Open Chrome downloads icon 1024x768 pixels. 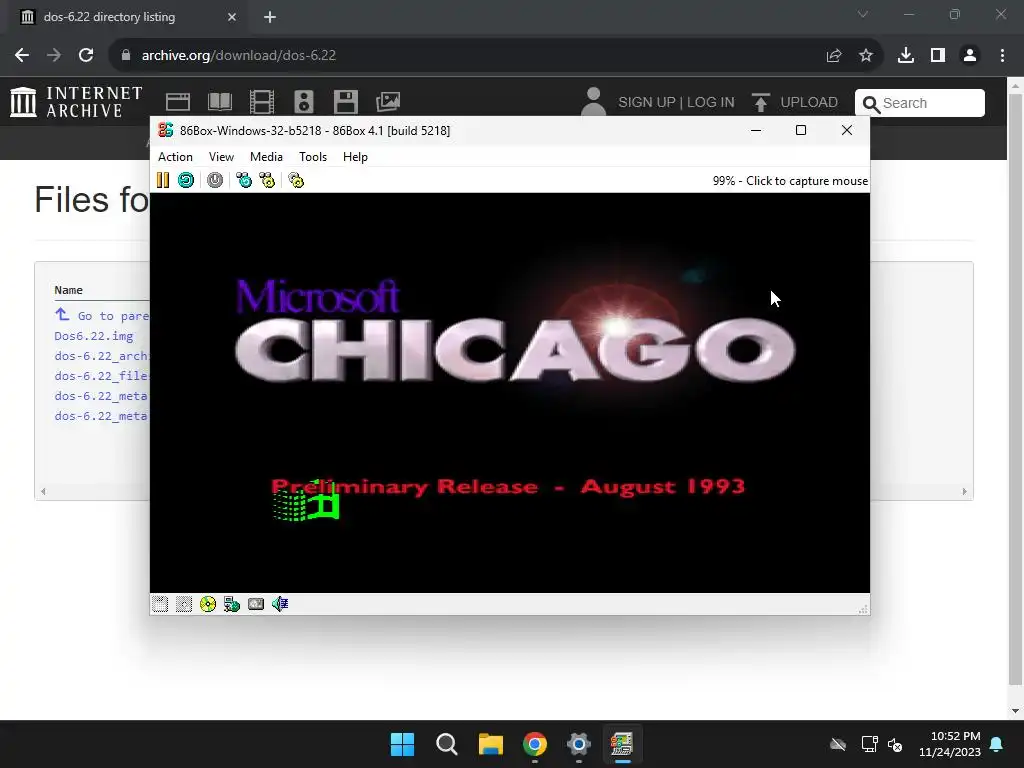pos(906,56)
